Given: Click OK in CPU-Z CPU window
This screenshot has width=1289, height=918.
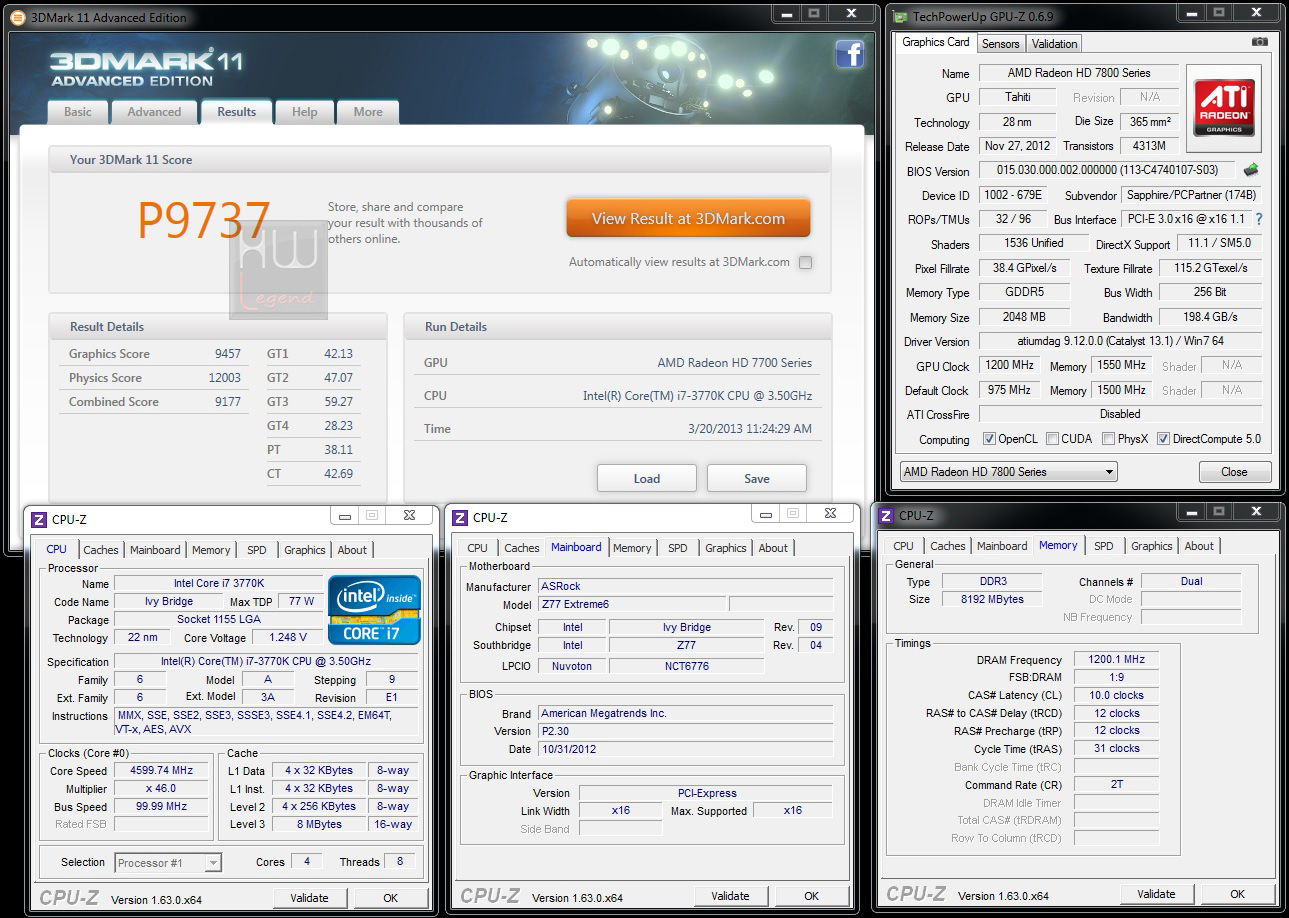Looking at the screenshot, I should point(391,898).
